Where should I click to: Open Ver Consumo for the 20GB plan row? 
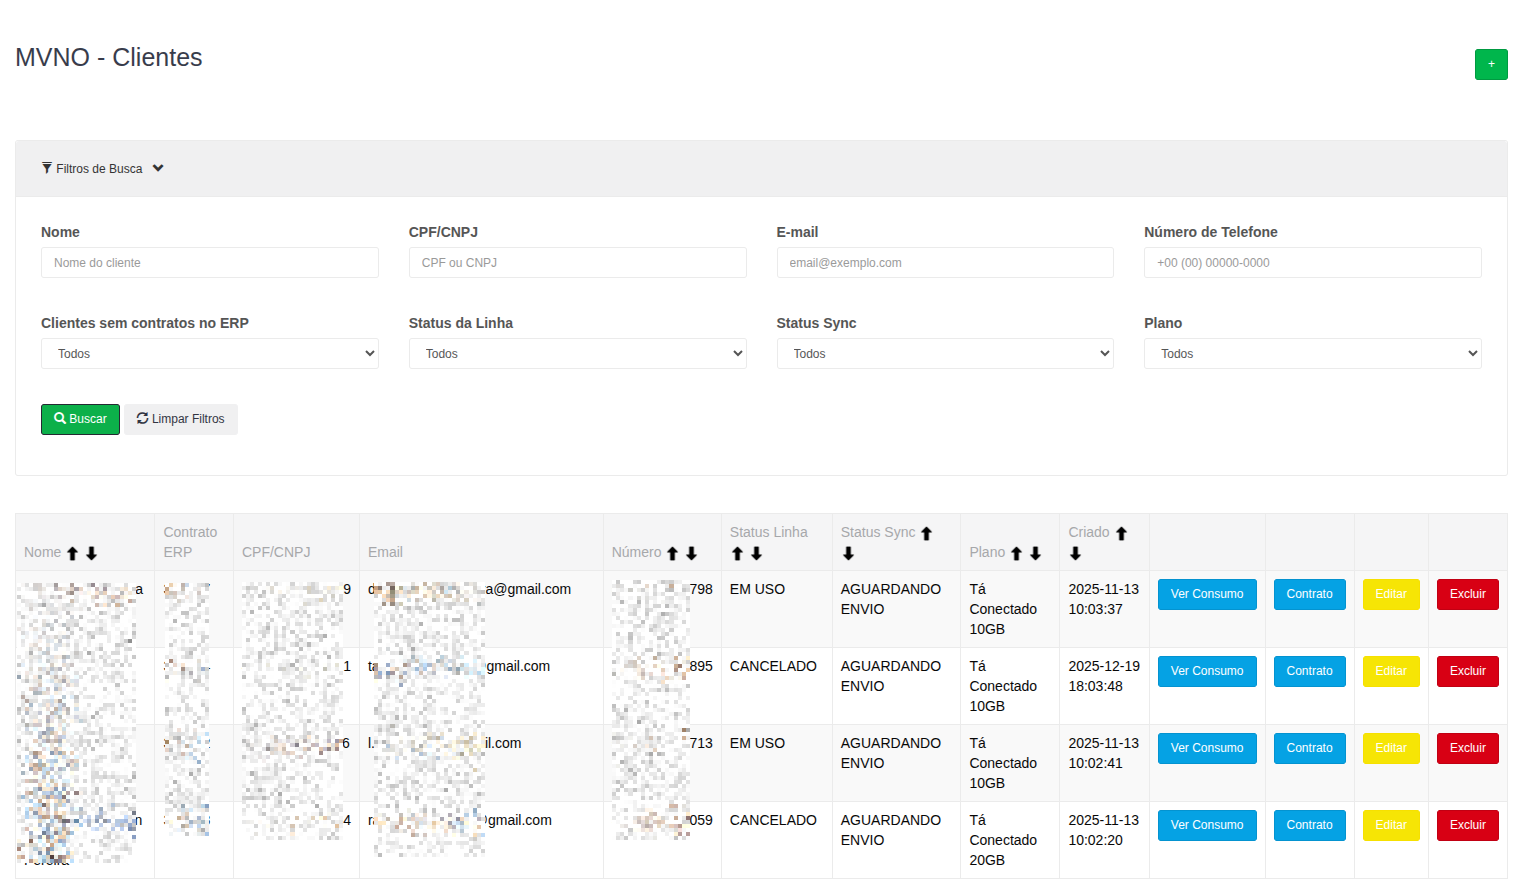tap(1206, 825)
